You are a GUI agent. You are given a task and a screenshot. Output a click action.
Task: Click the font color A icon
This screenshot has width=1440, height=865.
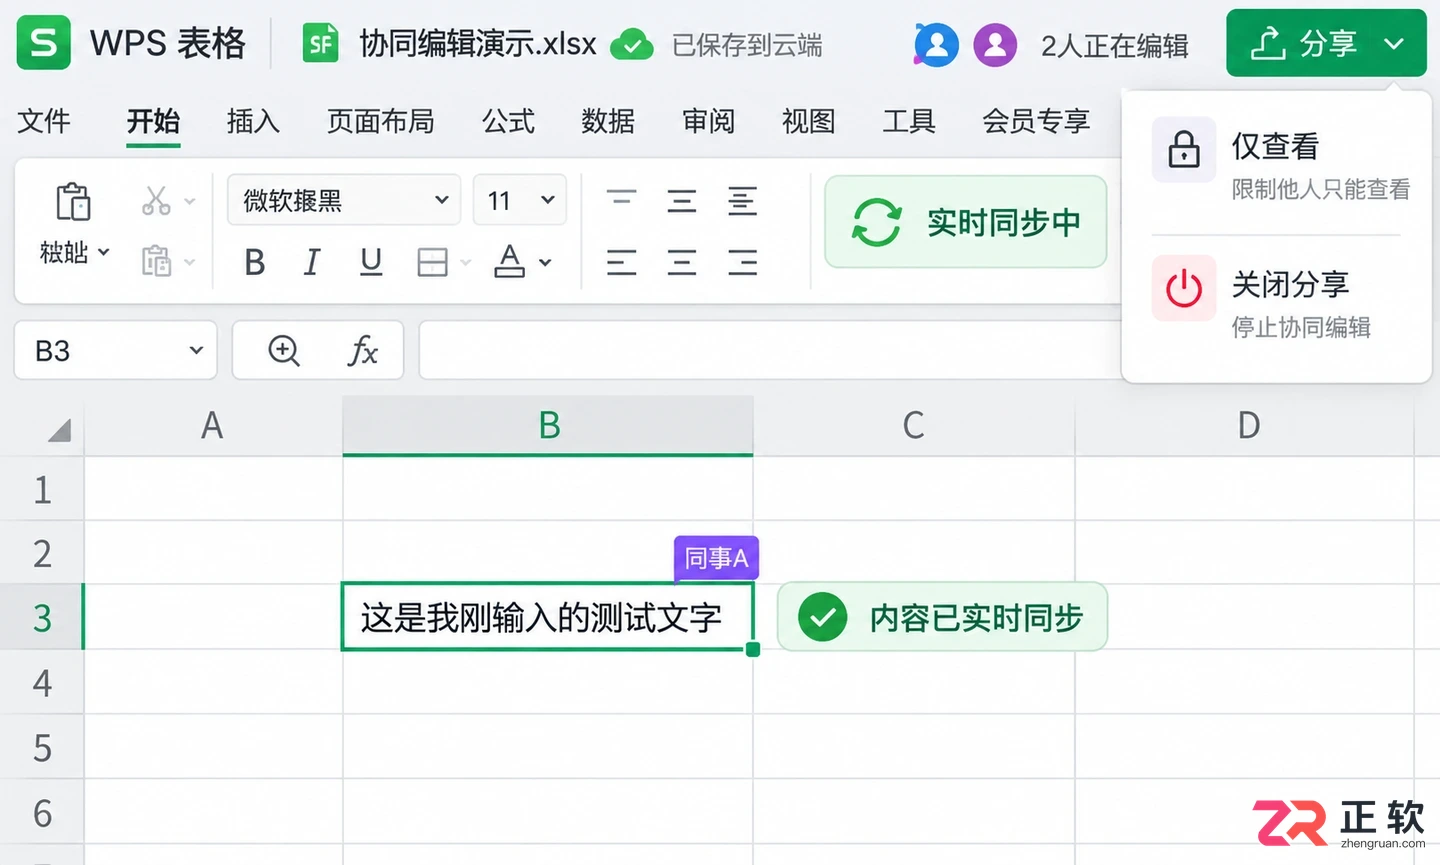(510, 261)
